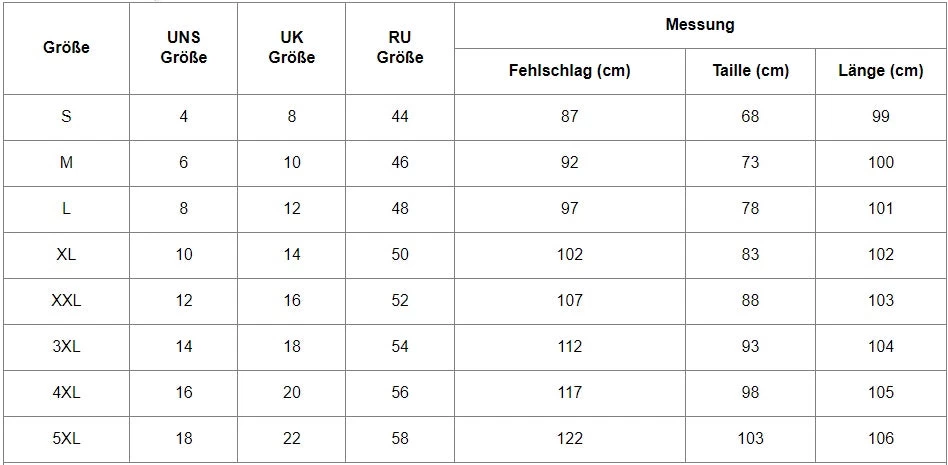The image size is (948, 465).
Task: Click the Messung group header
Action: [x=700, y=24]
